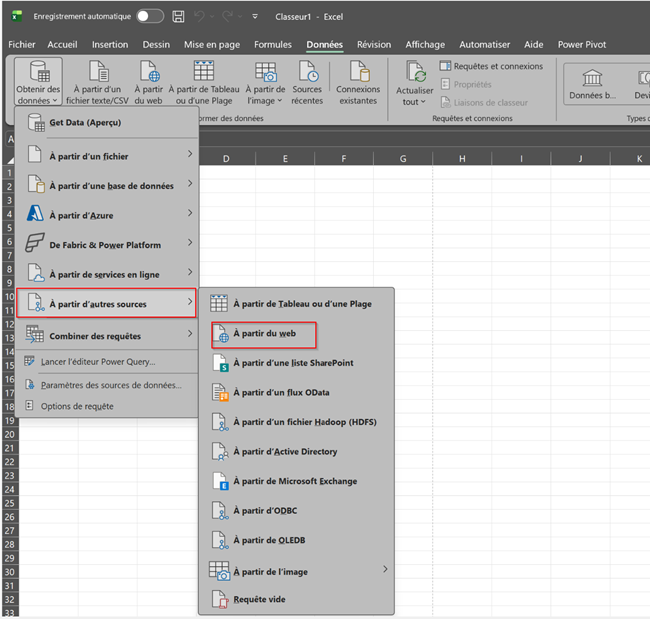Viewport: 650px width, 619px height.
Task: Select À partir du web in submenu
Action: point(265,333)
